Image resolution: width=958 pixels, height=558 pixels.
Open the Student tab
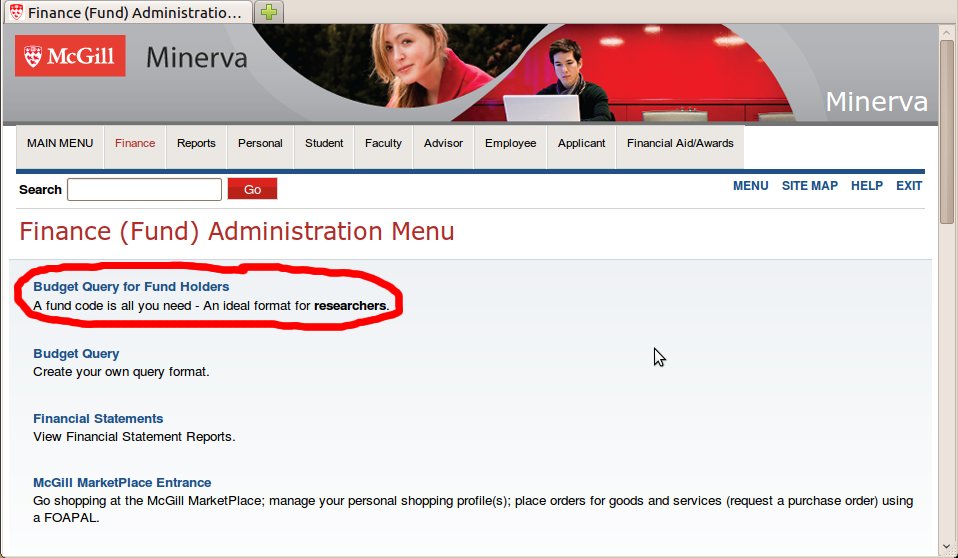pyautogui.click(x=324, y=144)
